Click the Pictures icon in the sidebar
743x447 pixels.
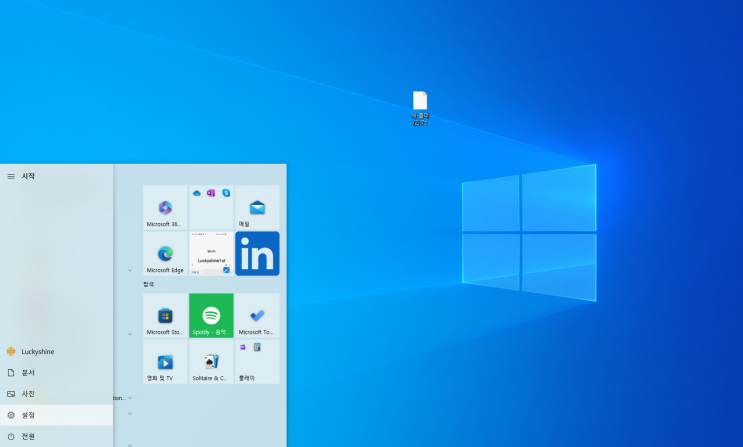11,394
